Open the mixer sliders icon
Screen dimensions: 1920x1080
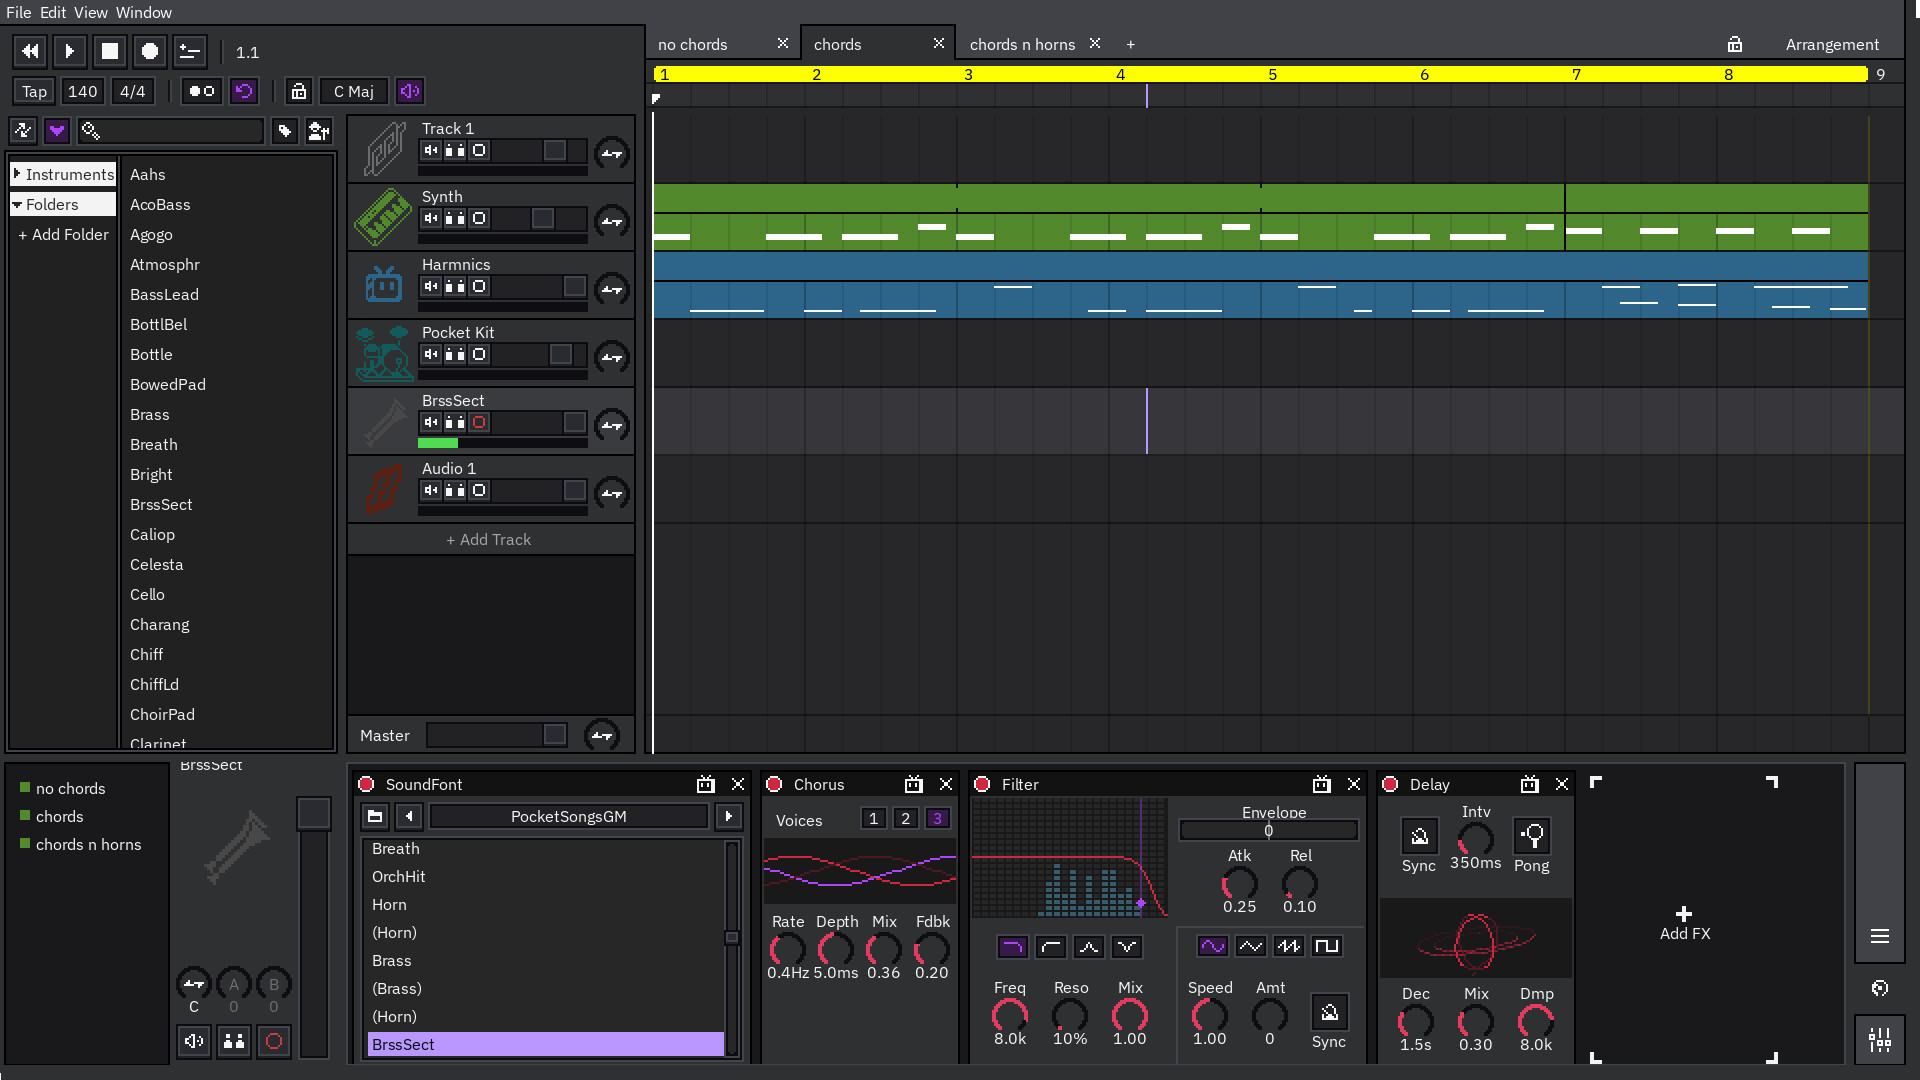coord(1879,1041)
